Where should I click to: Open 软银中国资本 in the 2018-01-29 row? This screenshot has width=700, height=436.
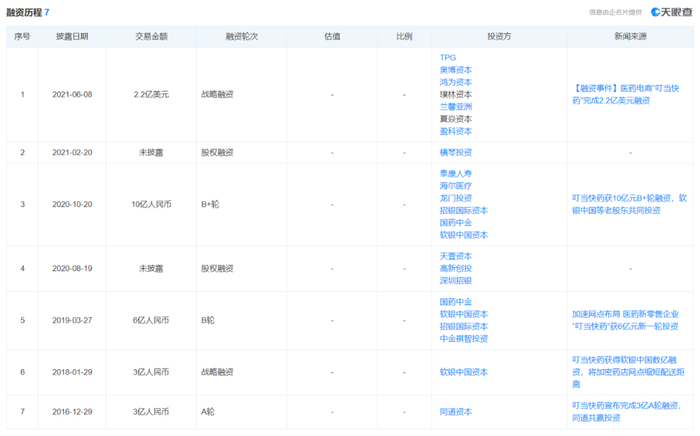click(463, 372)
